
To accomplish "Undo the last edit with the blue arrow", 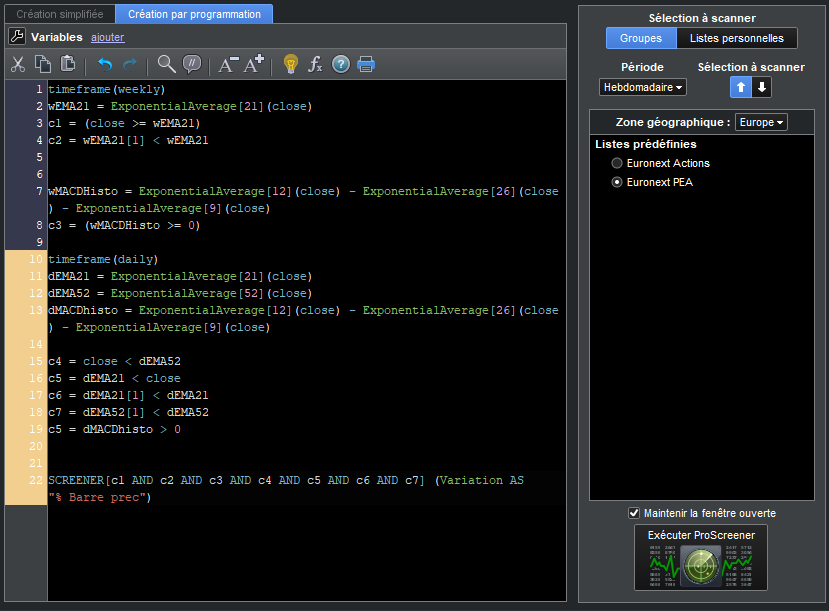I will (x=105, y=65).
